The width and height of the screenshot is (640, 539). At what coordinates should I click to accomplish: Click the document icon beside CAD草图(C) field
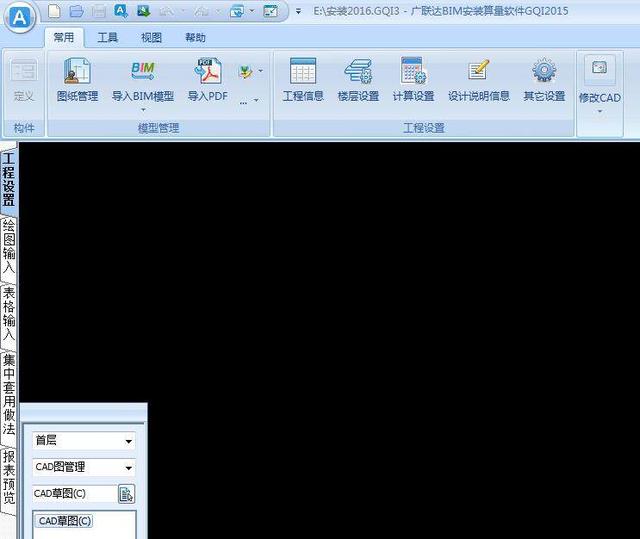pyautogui.click(x=126, y=494)
